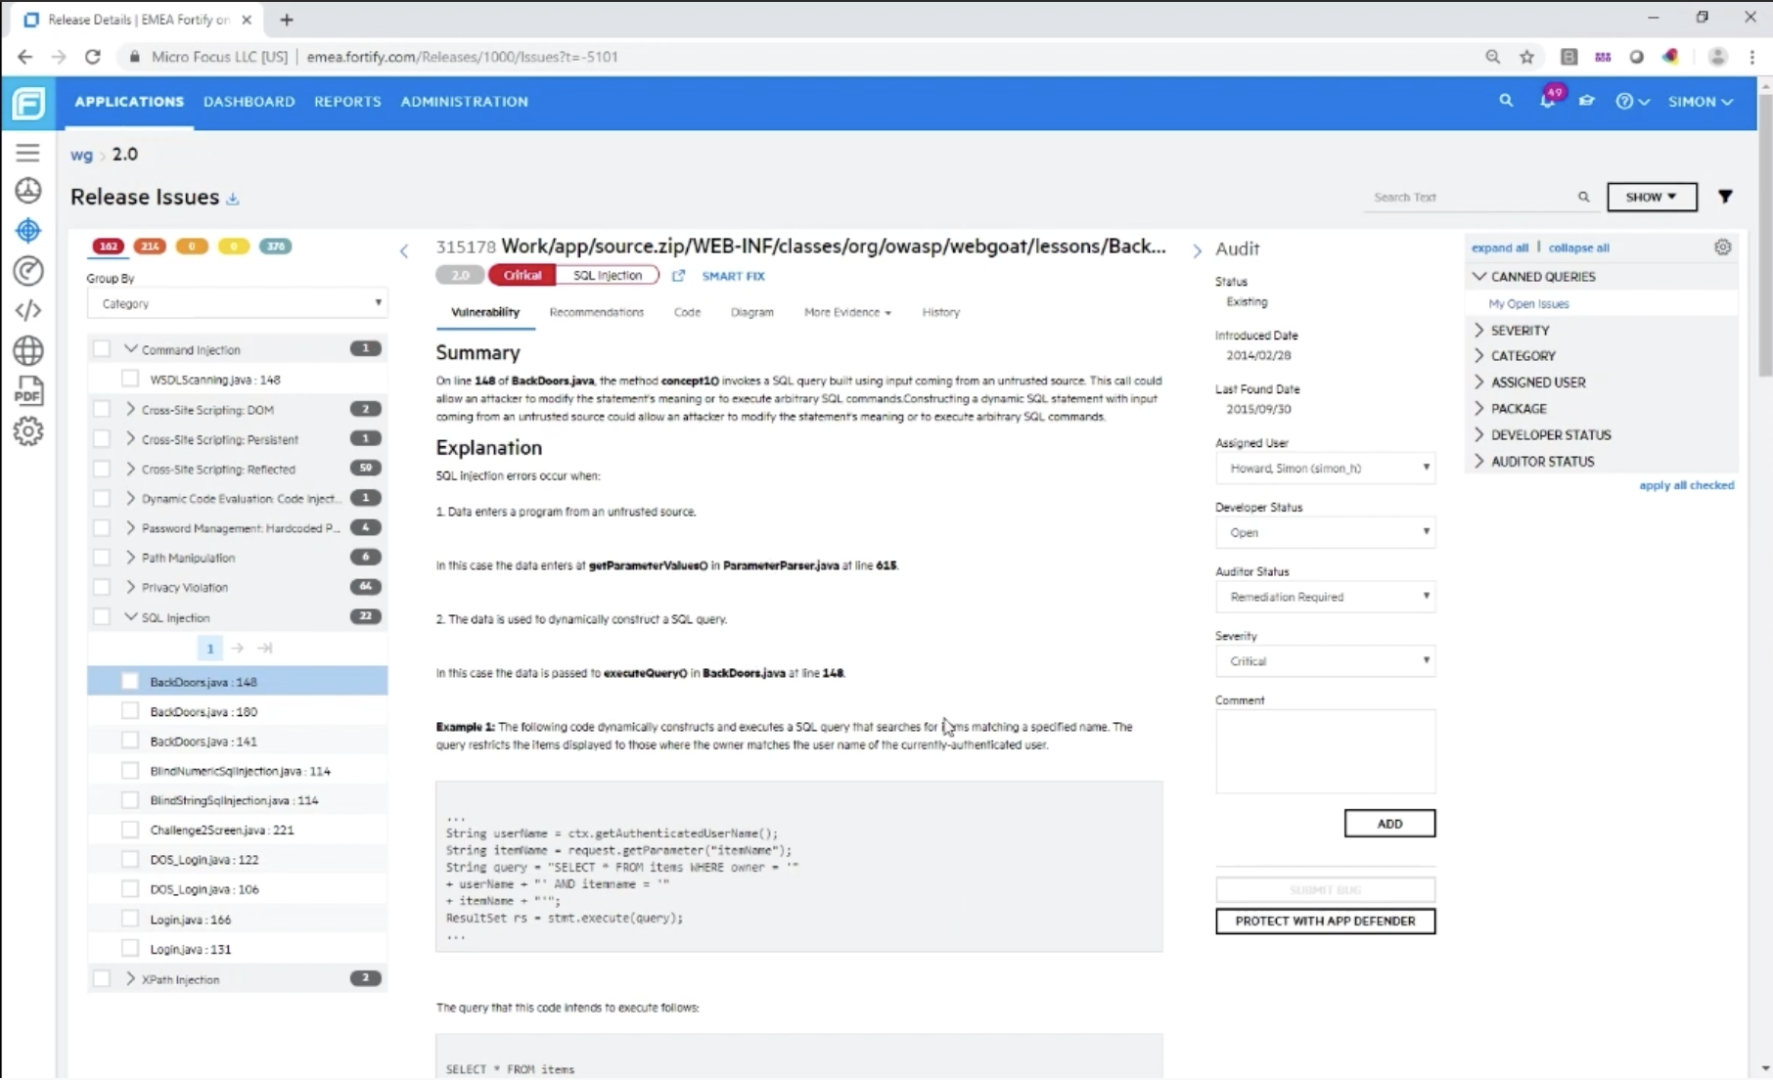Check the SQL Injection group checkbox
Viewport: 1773px width, 1080px height.
pos(102,617)
